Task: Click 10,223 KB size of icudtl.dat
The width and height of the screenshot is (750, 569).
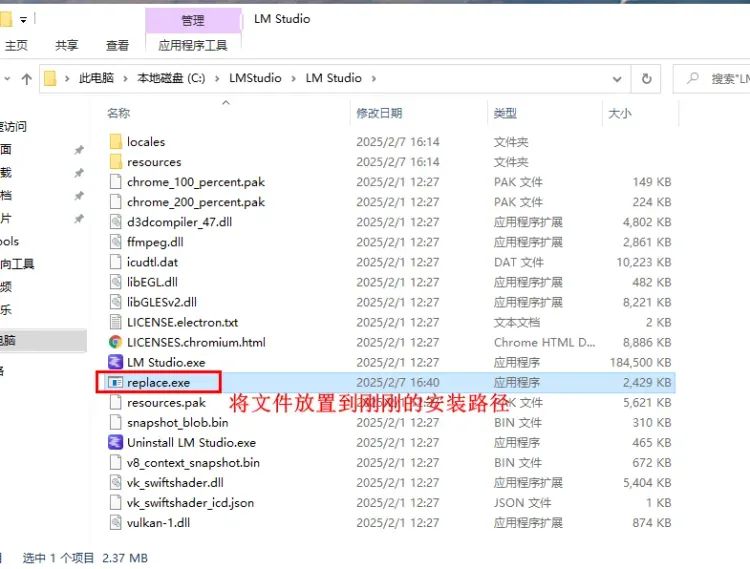Action: click(644, 262)
